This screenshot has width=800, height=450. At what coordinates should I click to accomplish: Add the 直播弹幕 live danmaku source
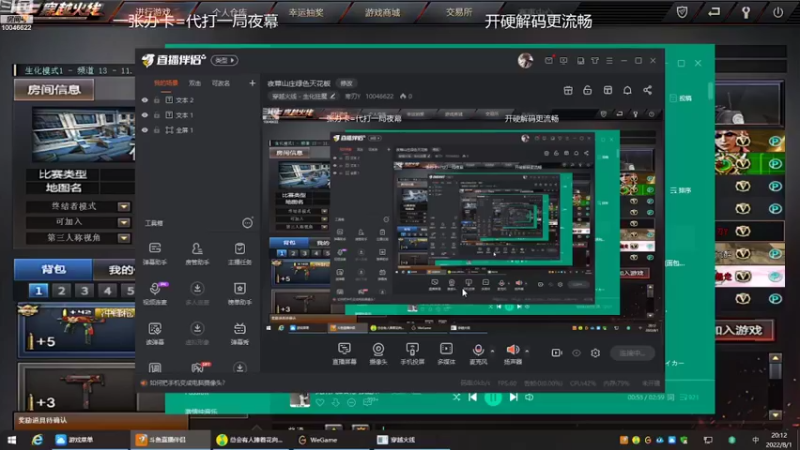click(x=344, y=353)
